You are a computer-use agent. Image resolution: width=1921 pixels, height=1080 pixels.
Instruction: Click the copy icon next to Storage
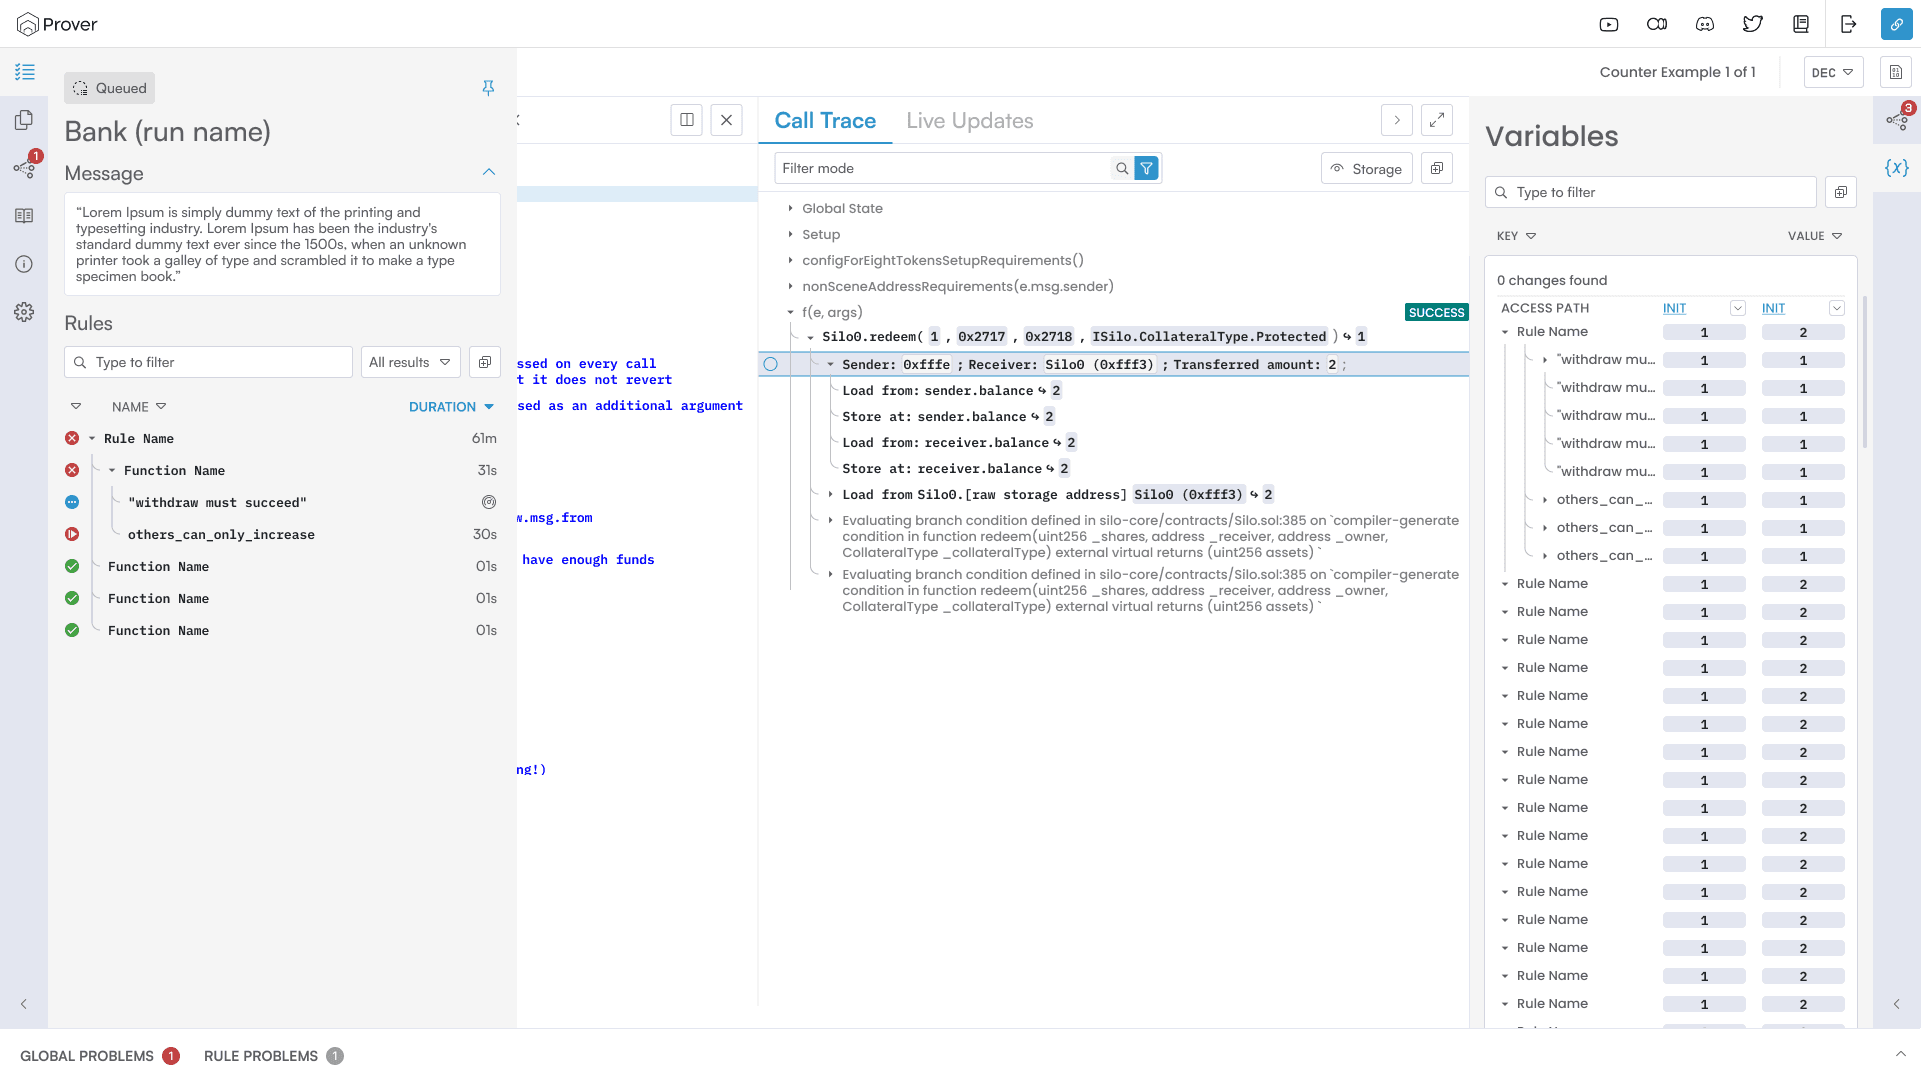point(1437,168)
